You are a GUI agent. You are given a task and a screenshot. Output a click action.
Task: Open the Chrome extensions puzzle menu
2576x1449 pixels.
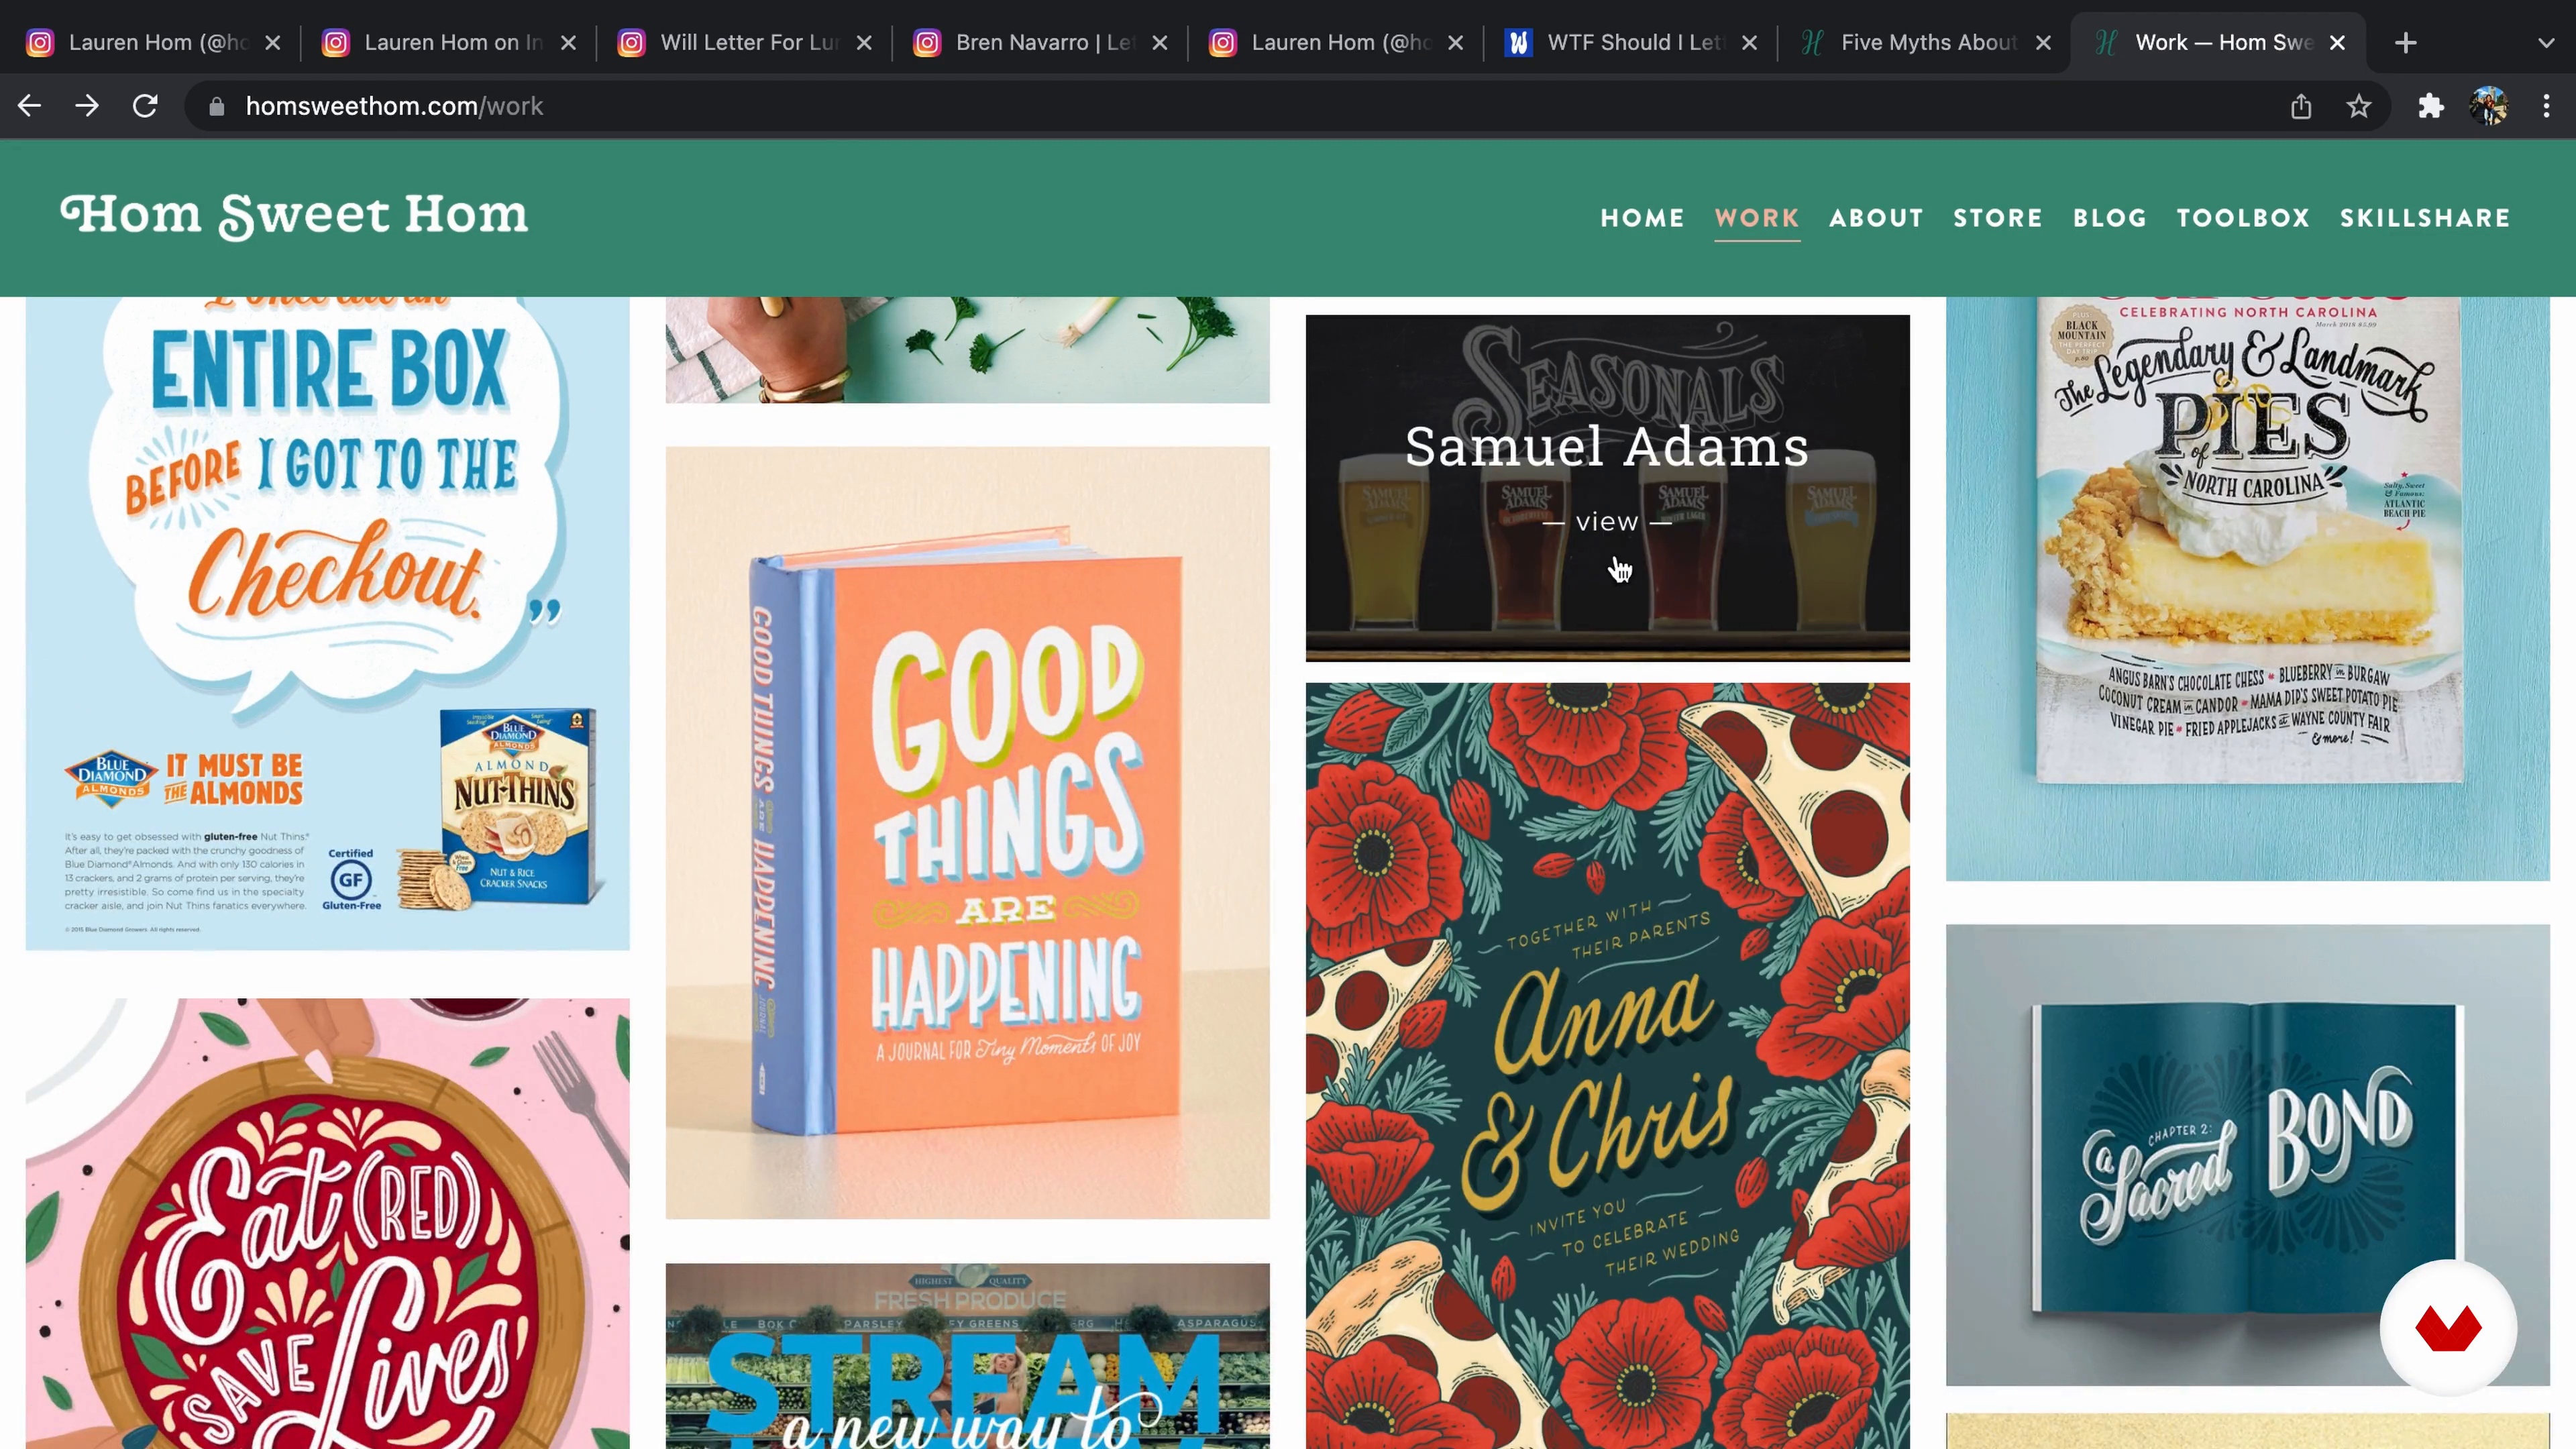[x=2431, y=106]
